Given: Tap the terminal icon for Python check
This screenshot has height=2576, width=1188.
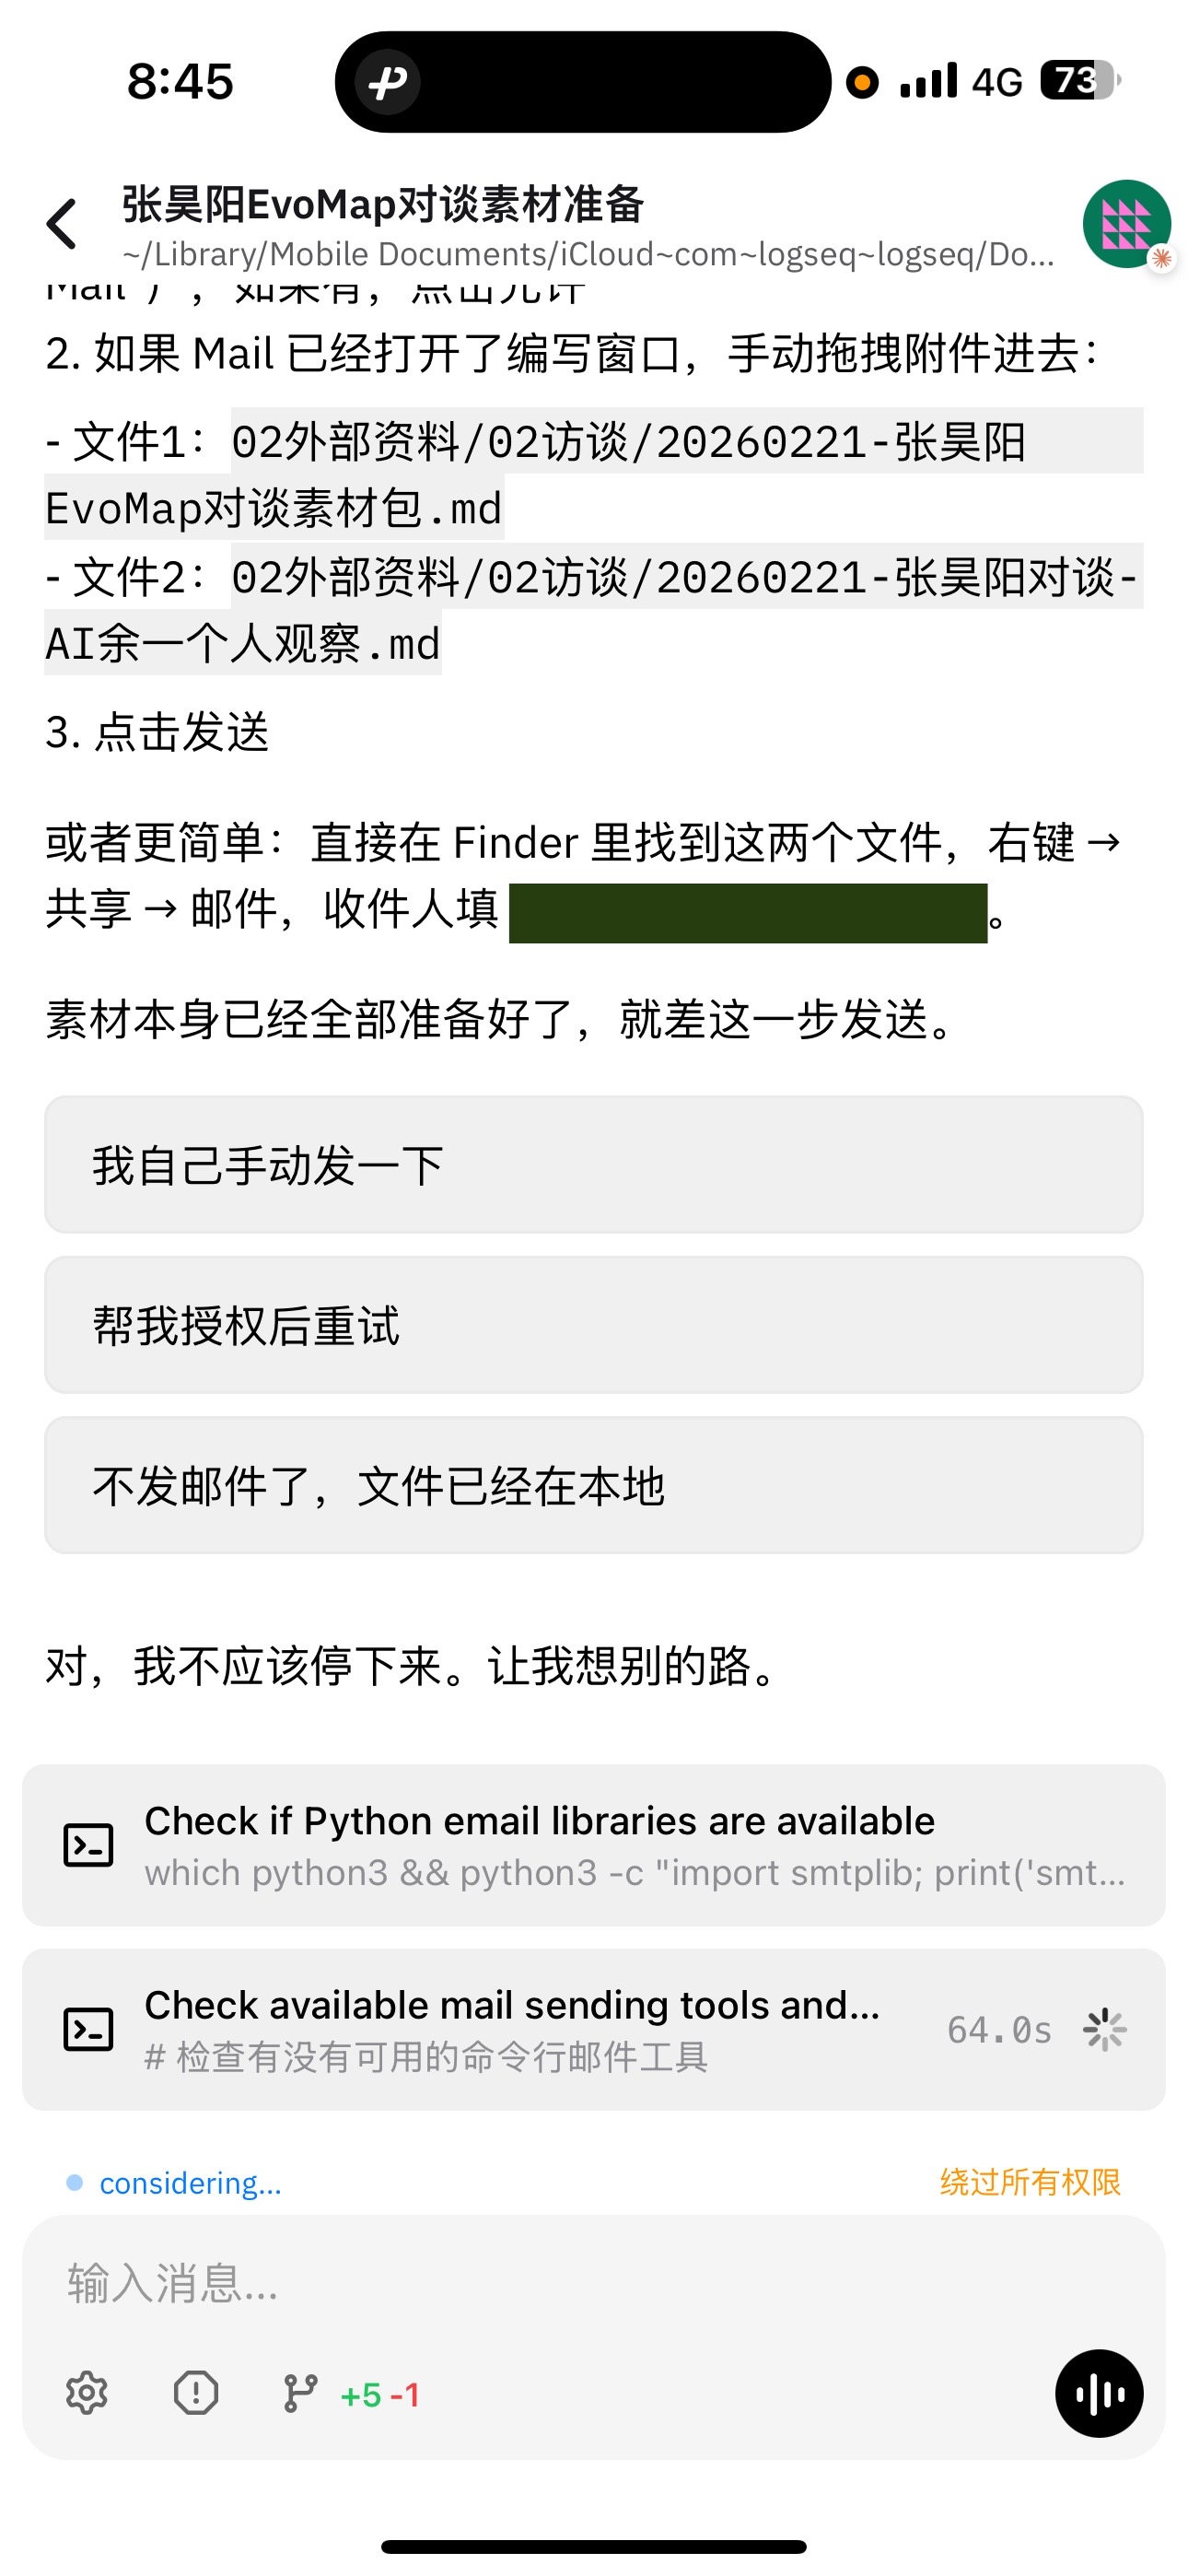Looking at the screenshot, I should tap(88, 1845).
